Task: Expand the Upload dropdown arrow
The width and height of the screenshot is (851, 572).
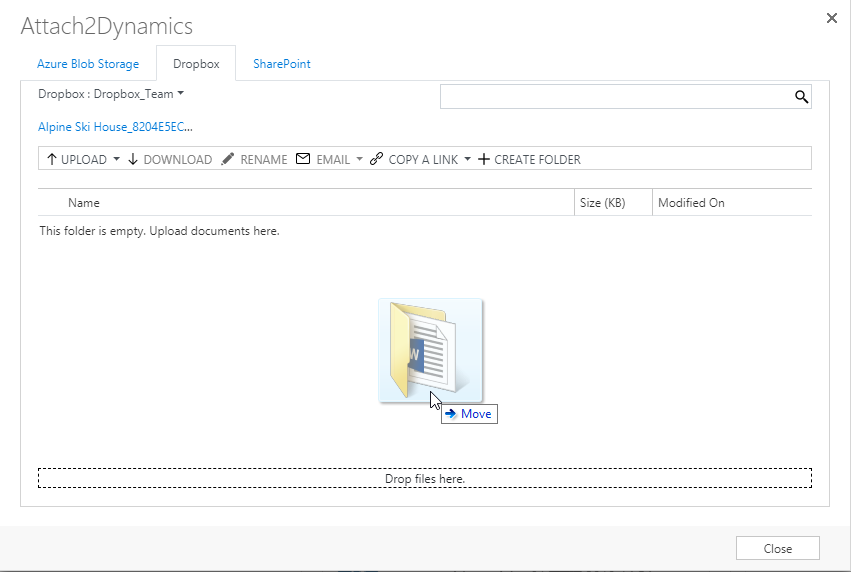Action: point(116,159)
